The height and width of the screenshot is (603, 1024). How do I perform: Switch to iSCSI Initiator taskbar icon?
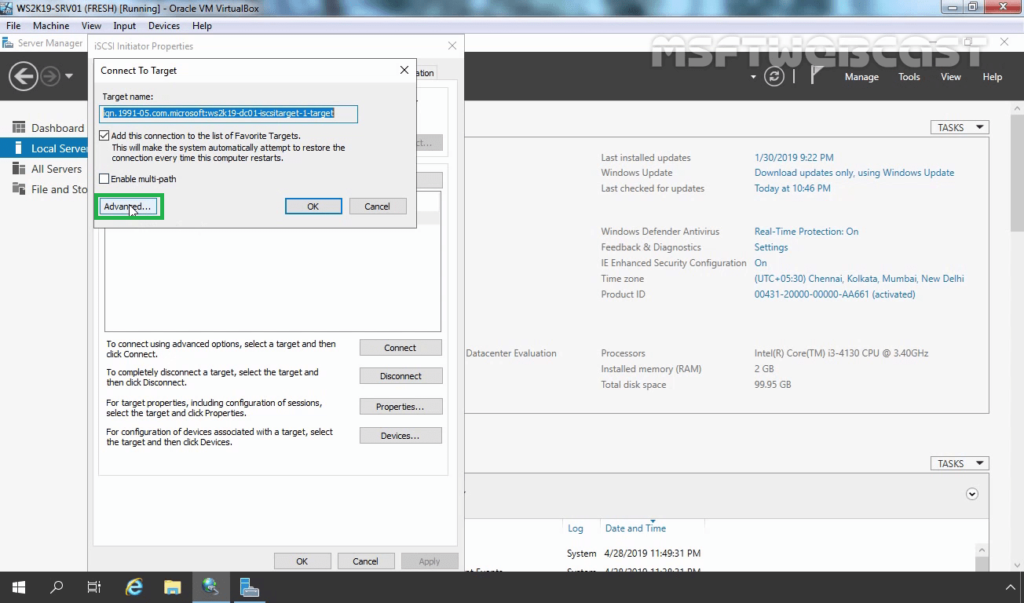[x=210, y=587]
